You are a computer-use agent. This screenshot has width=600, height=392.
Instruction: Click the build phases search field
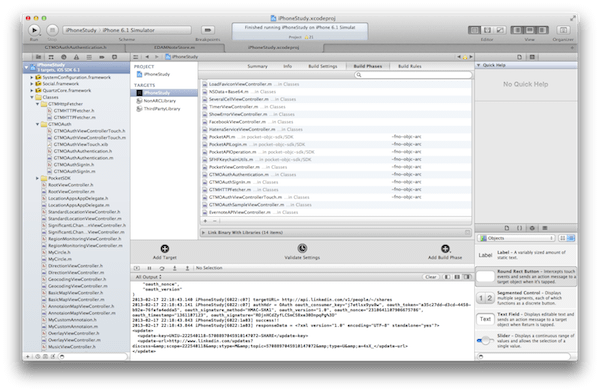(413, 75)
